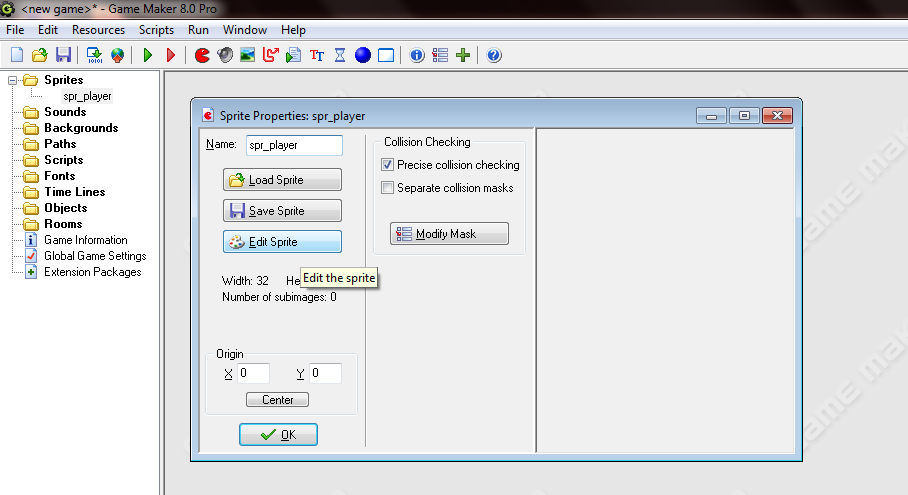Select the Paths folder
The width and height of the screenshot is (908, 495).
(x=60, y=144)
